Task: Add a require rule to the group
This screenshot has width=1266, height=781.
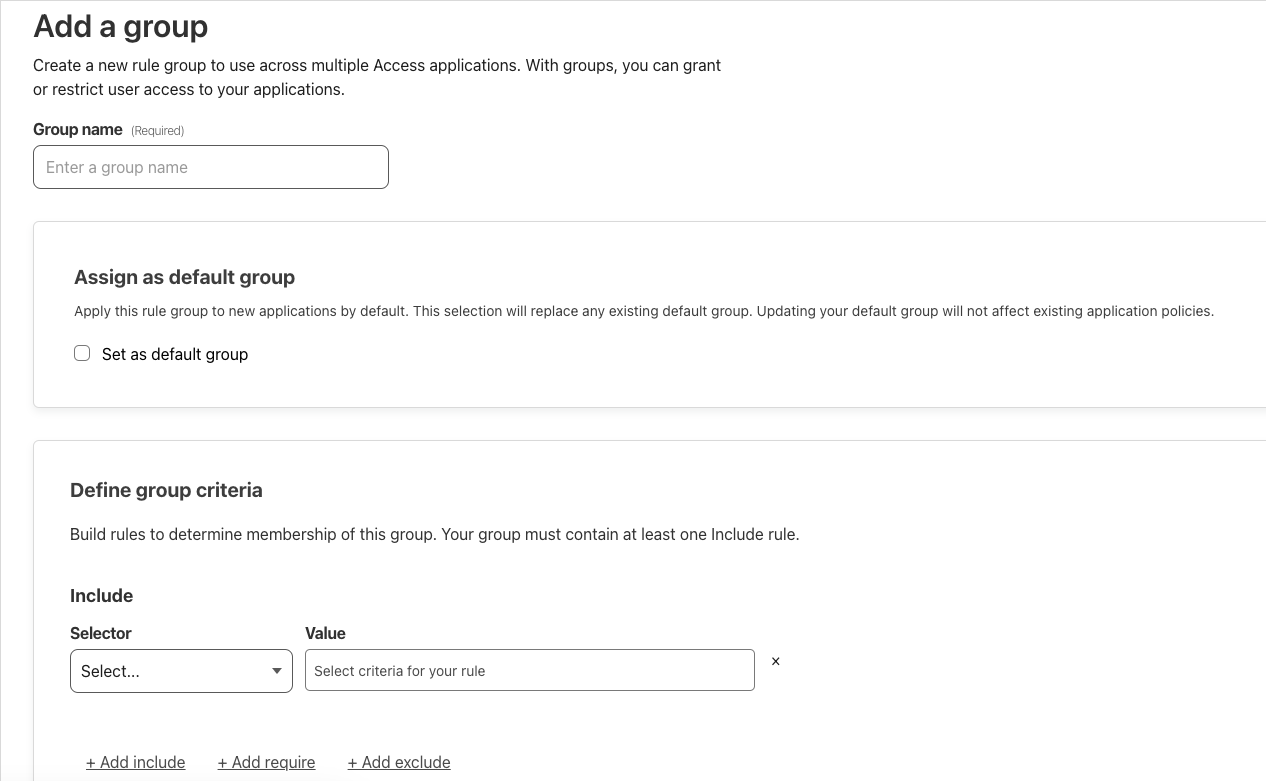Action: (x=266, y=762)
